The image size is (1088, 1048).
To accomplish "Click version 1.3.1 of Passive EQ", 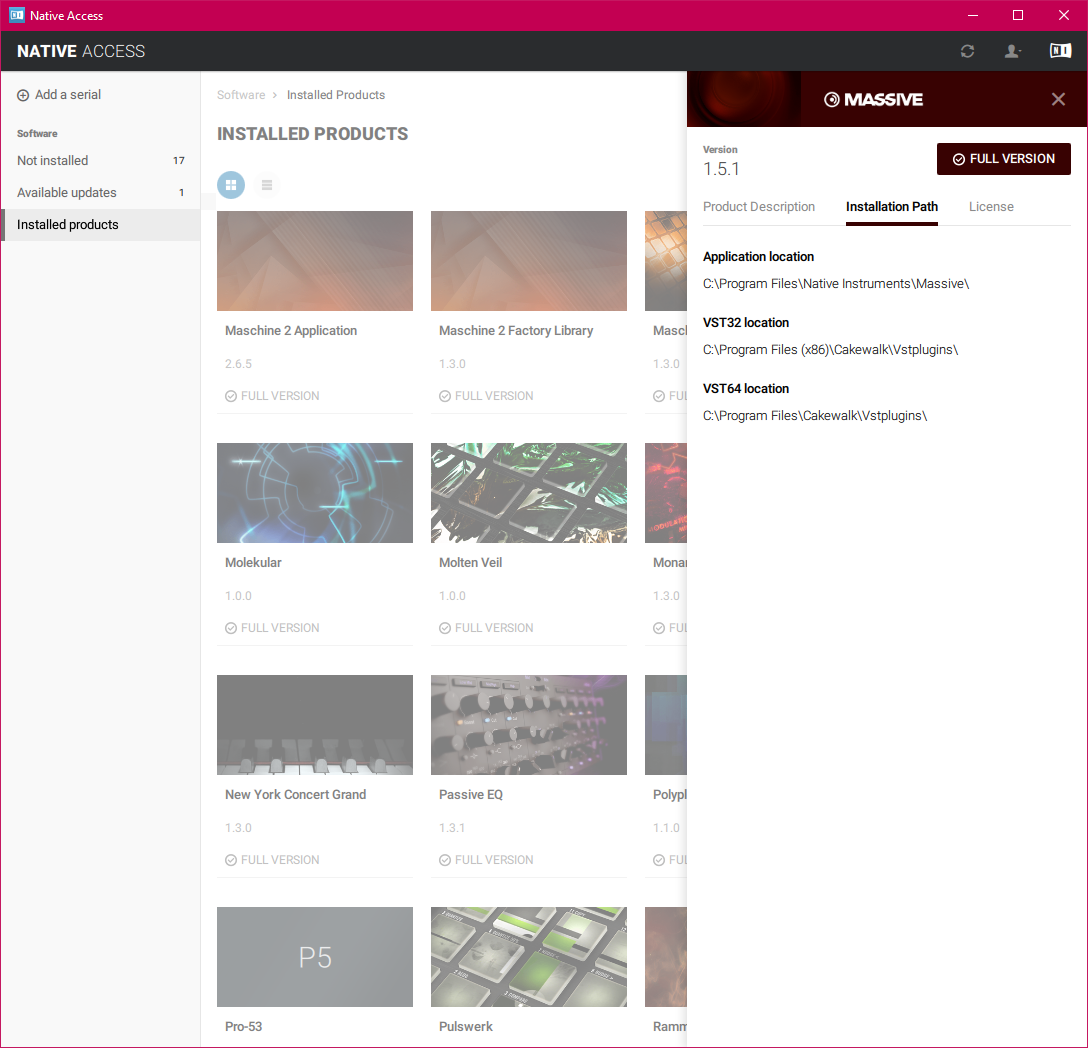I will coord(452,827).
